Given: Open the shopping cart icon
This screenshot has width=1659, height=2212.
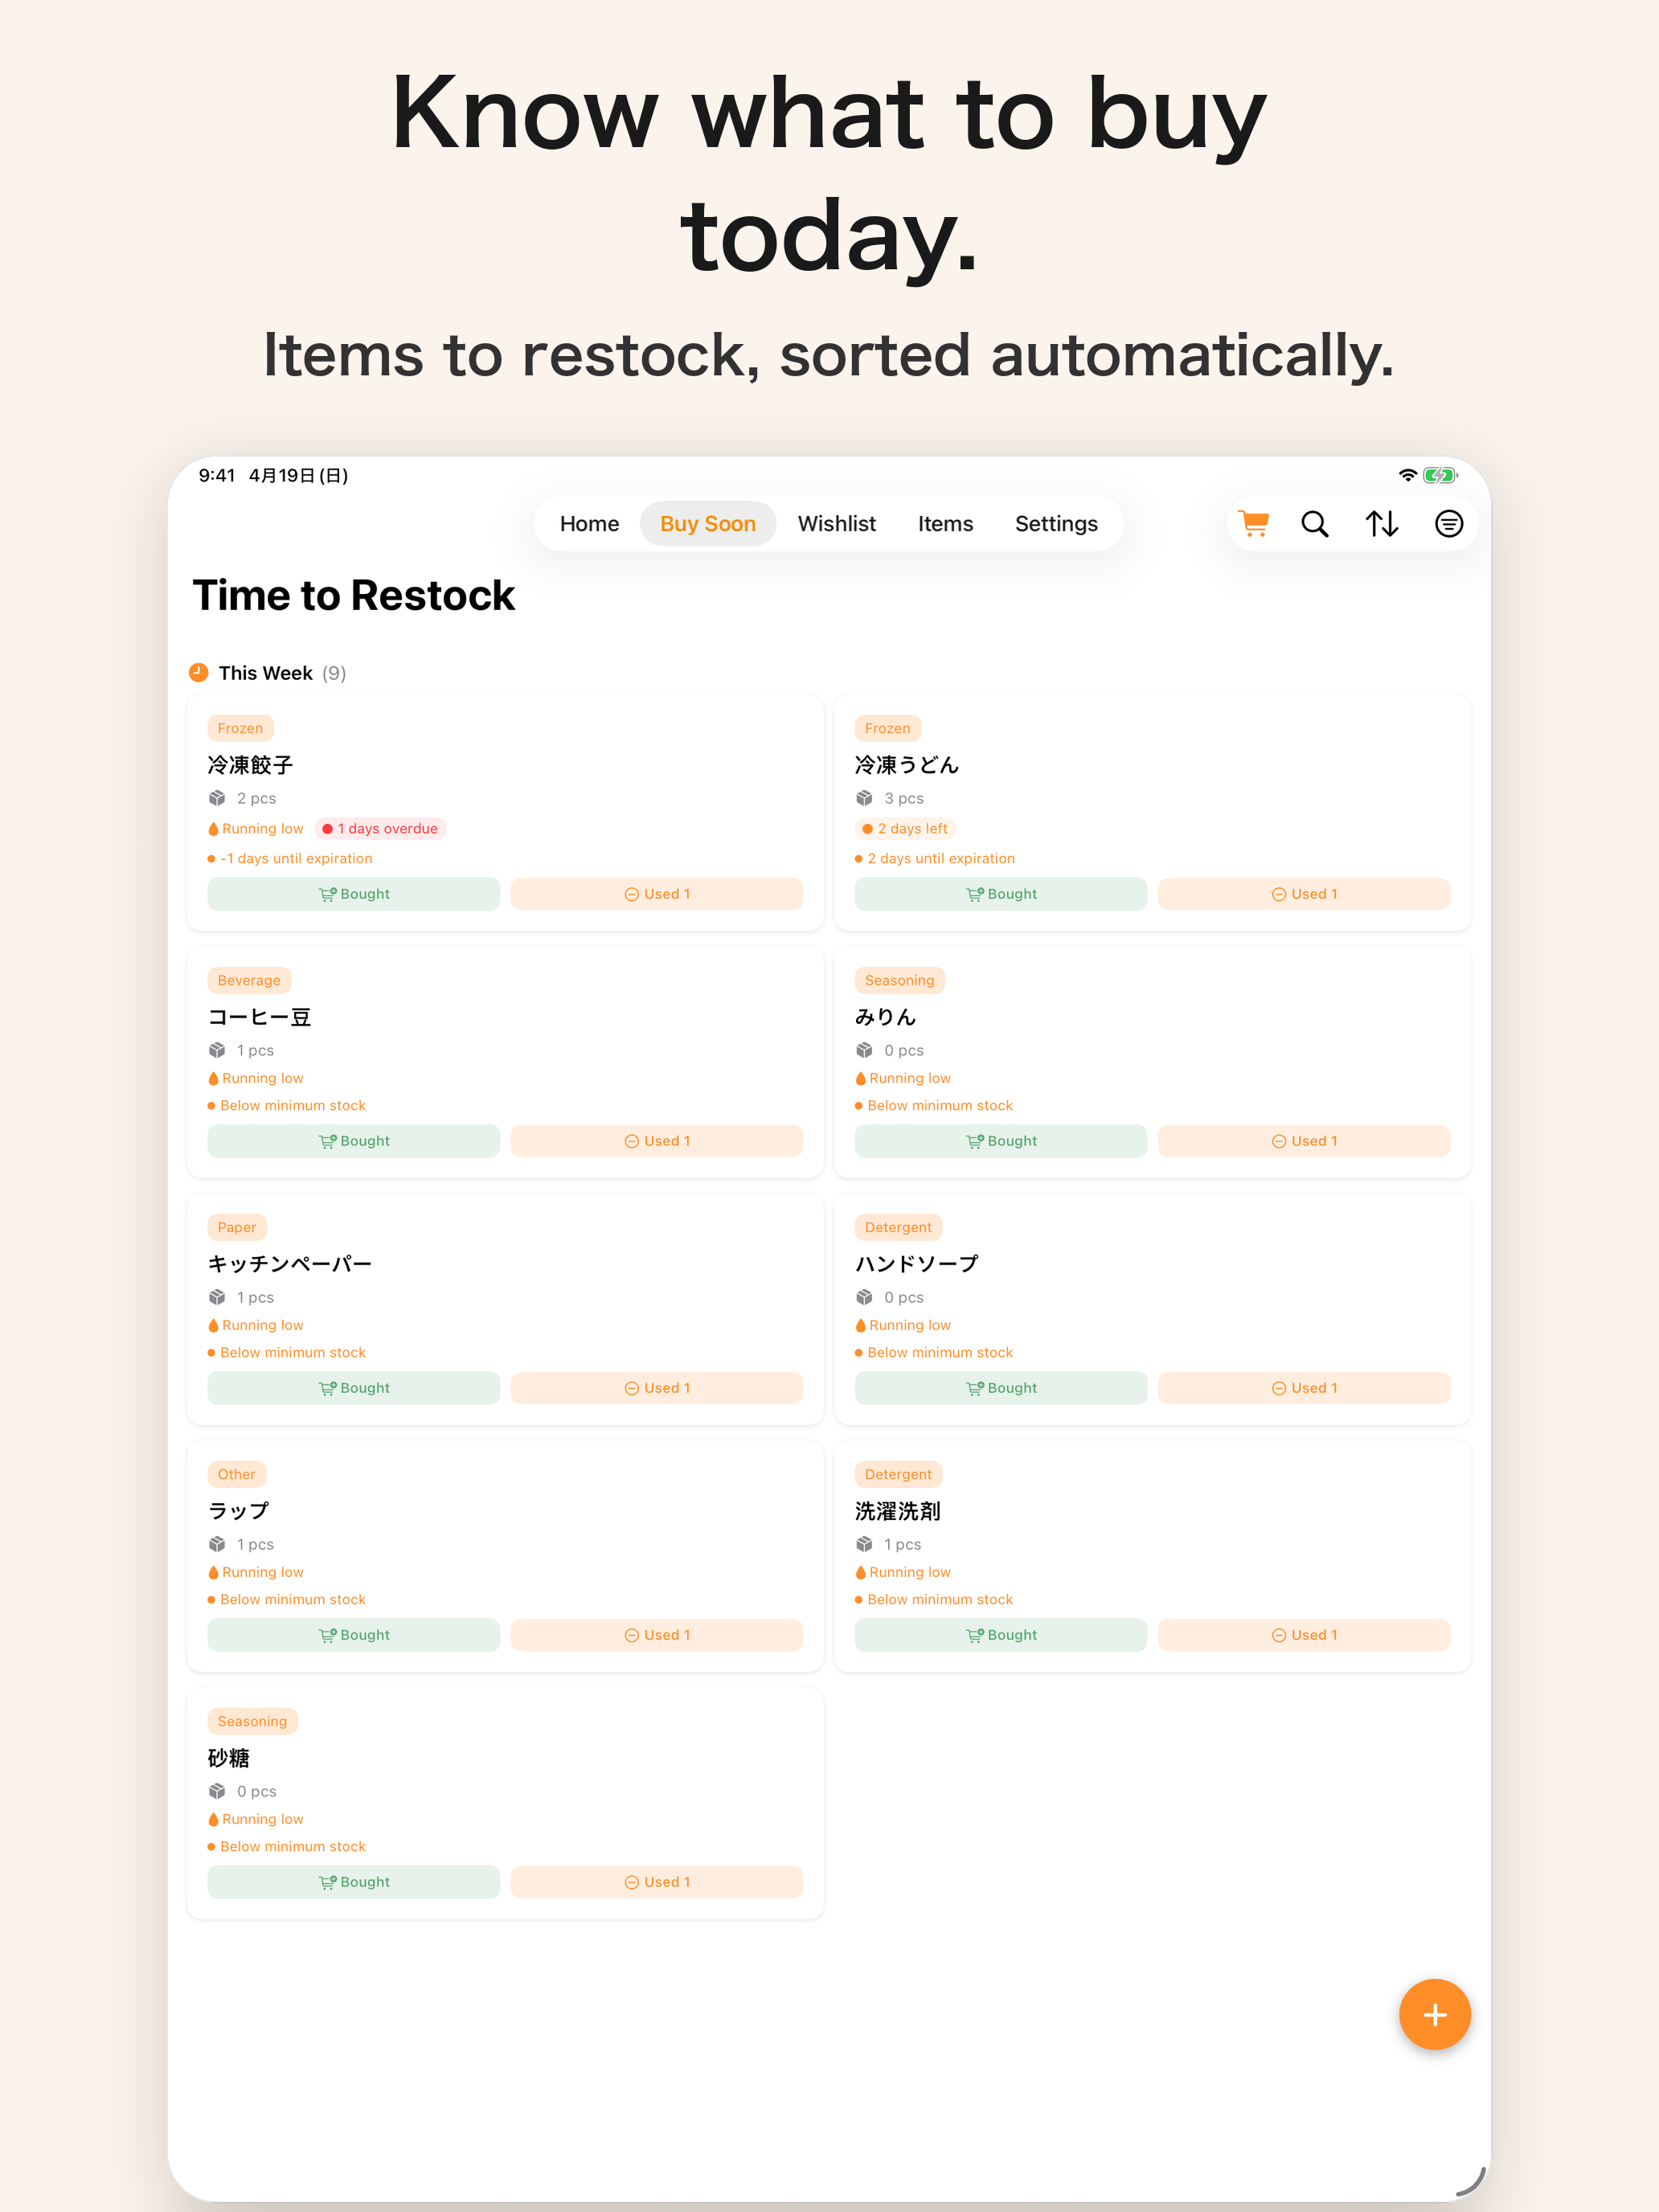Looking at the screenshot, I should 1254,524.
